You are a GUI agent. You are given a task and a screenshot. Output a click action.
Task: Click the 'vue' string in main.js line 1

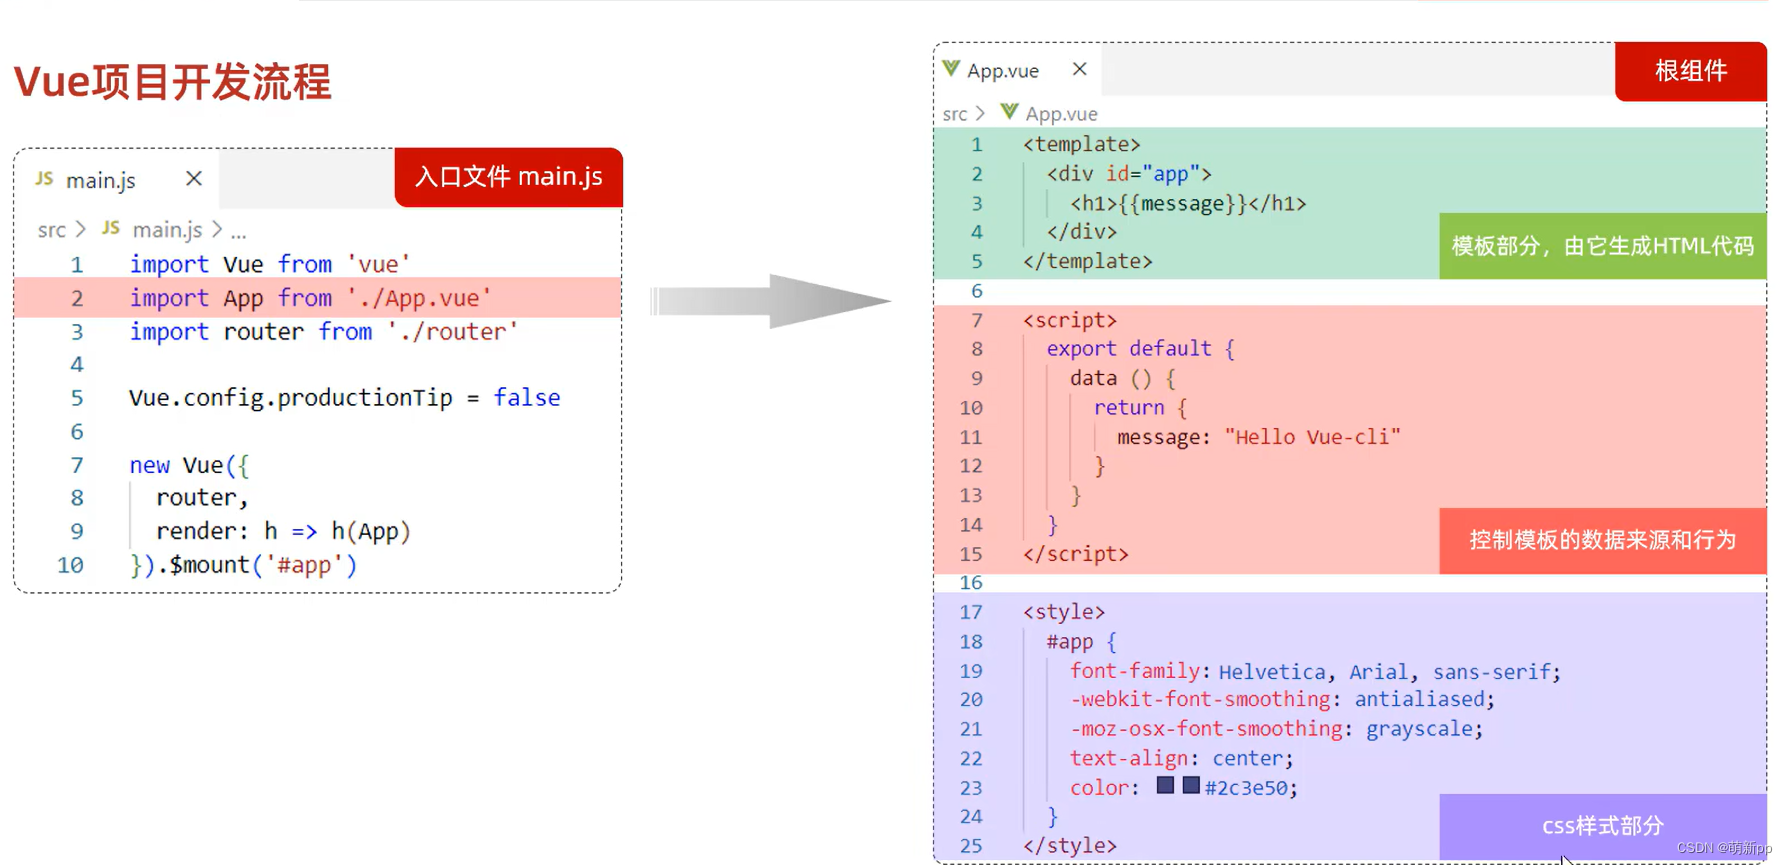coord(378,264)
